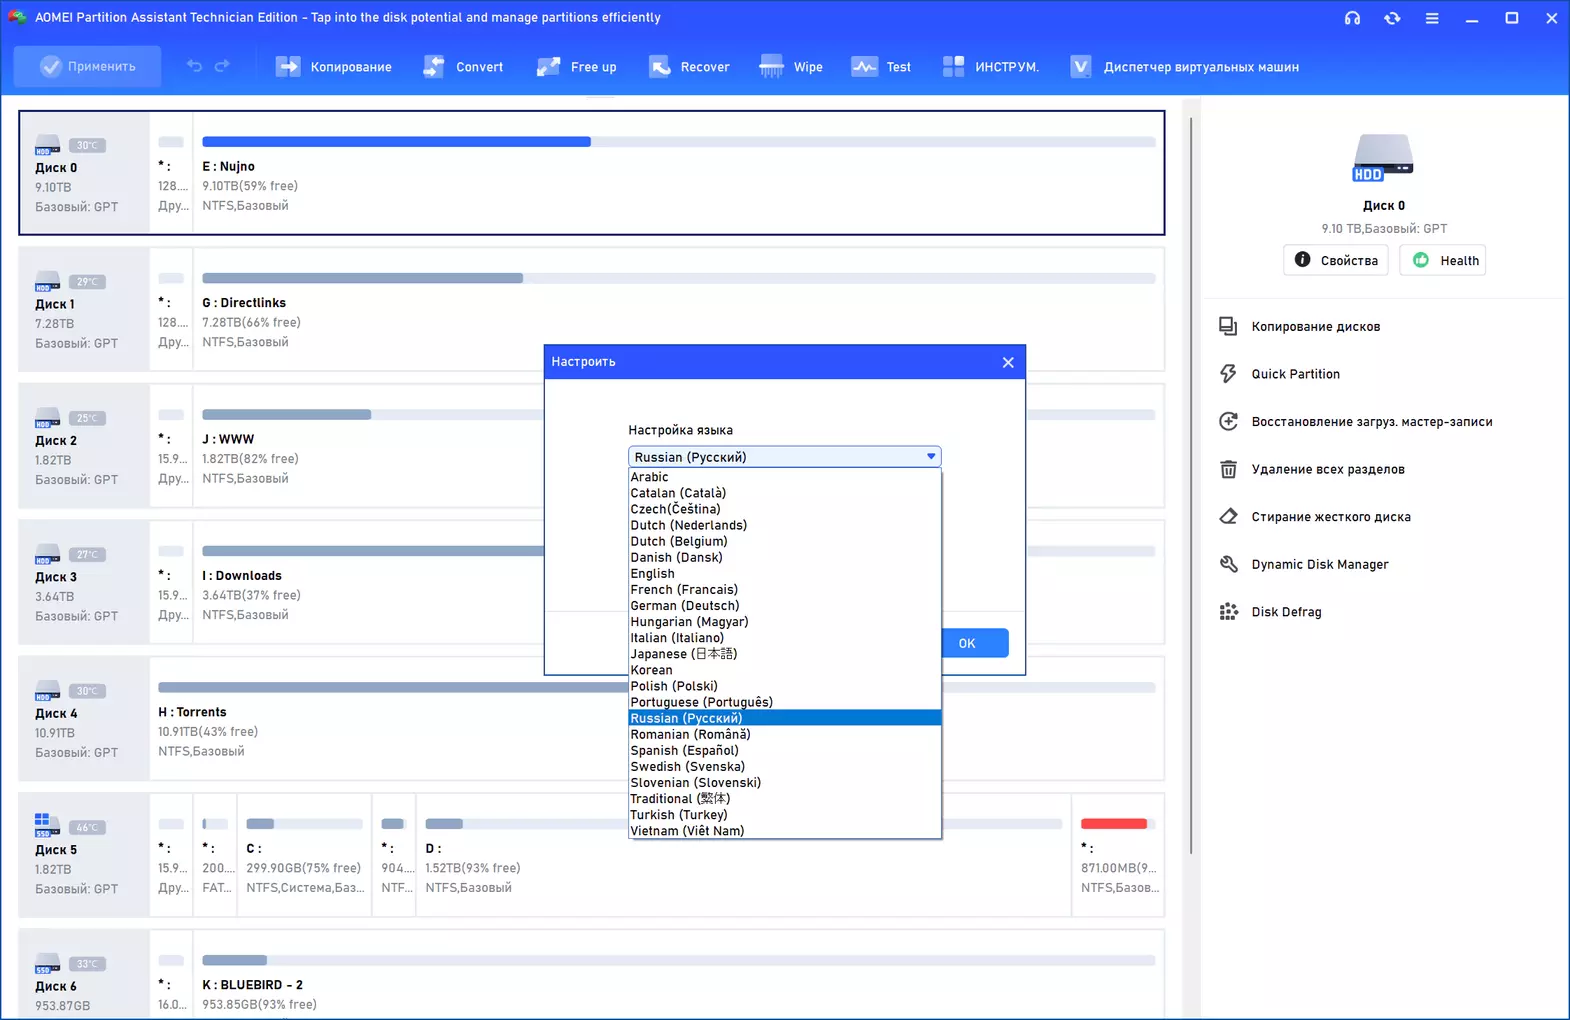Open the Test tool
The width and height of the screenshot is (1570, 1020).
click(x=881, y=67)
